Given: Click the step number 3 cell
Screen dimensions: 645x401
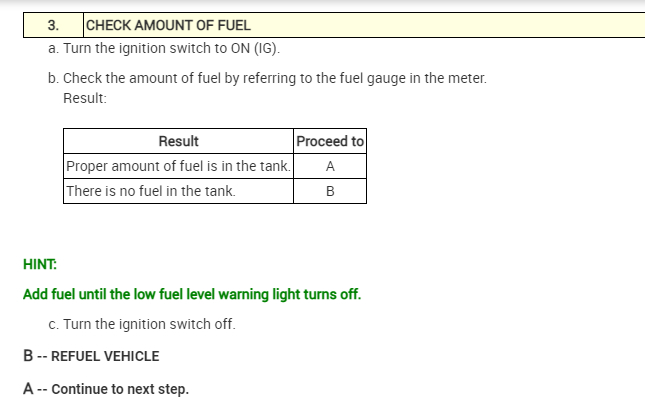Looking at the screenshot, I should 54,25.
